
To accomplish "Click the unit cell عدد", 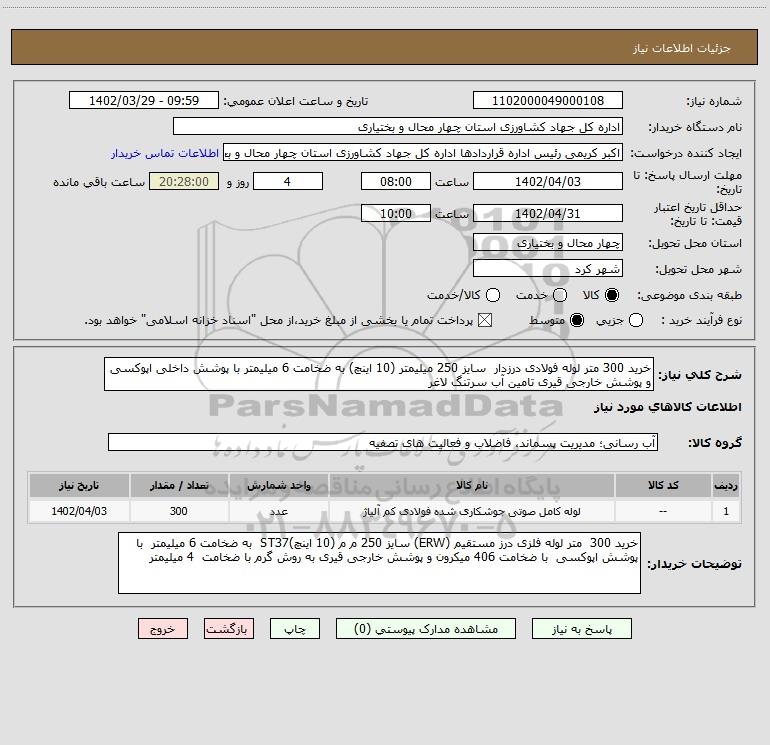I will pos(278,511).
